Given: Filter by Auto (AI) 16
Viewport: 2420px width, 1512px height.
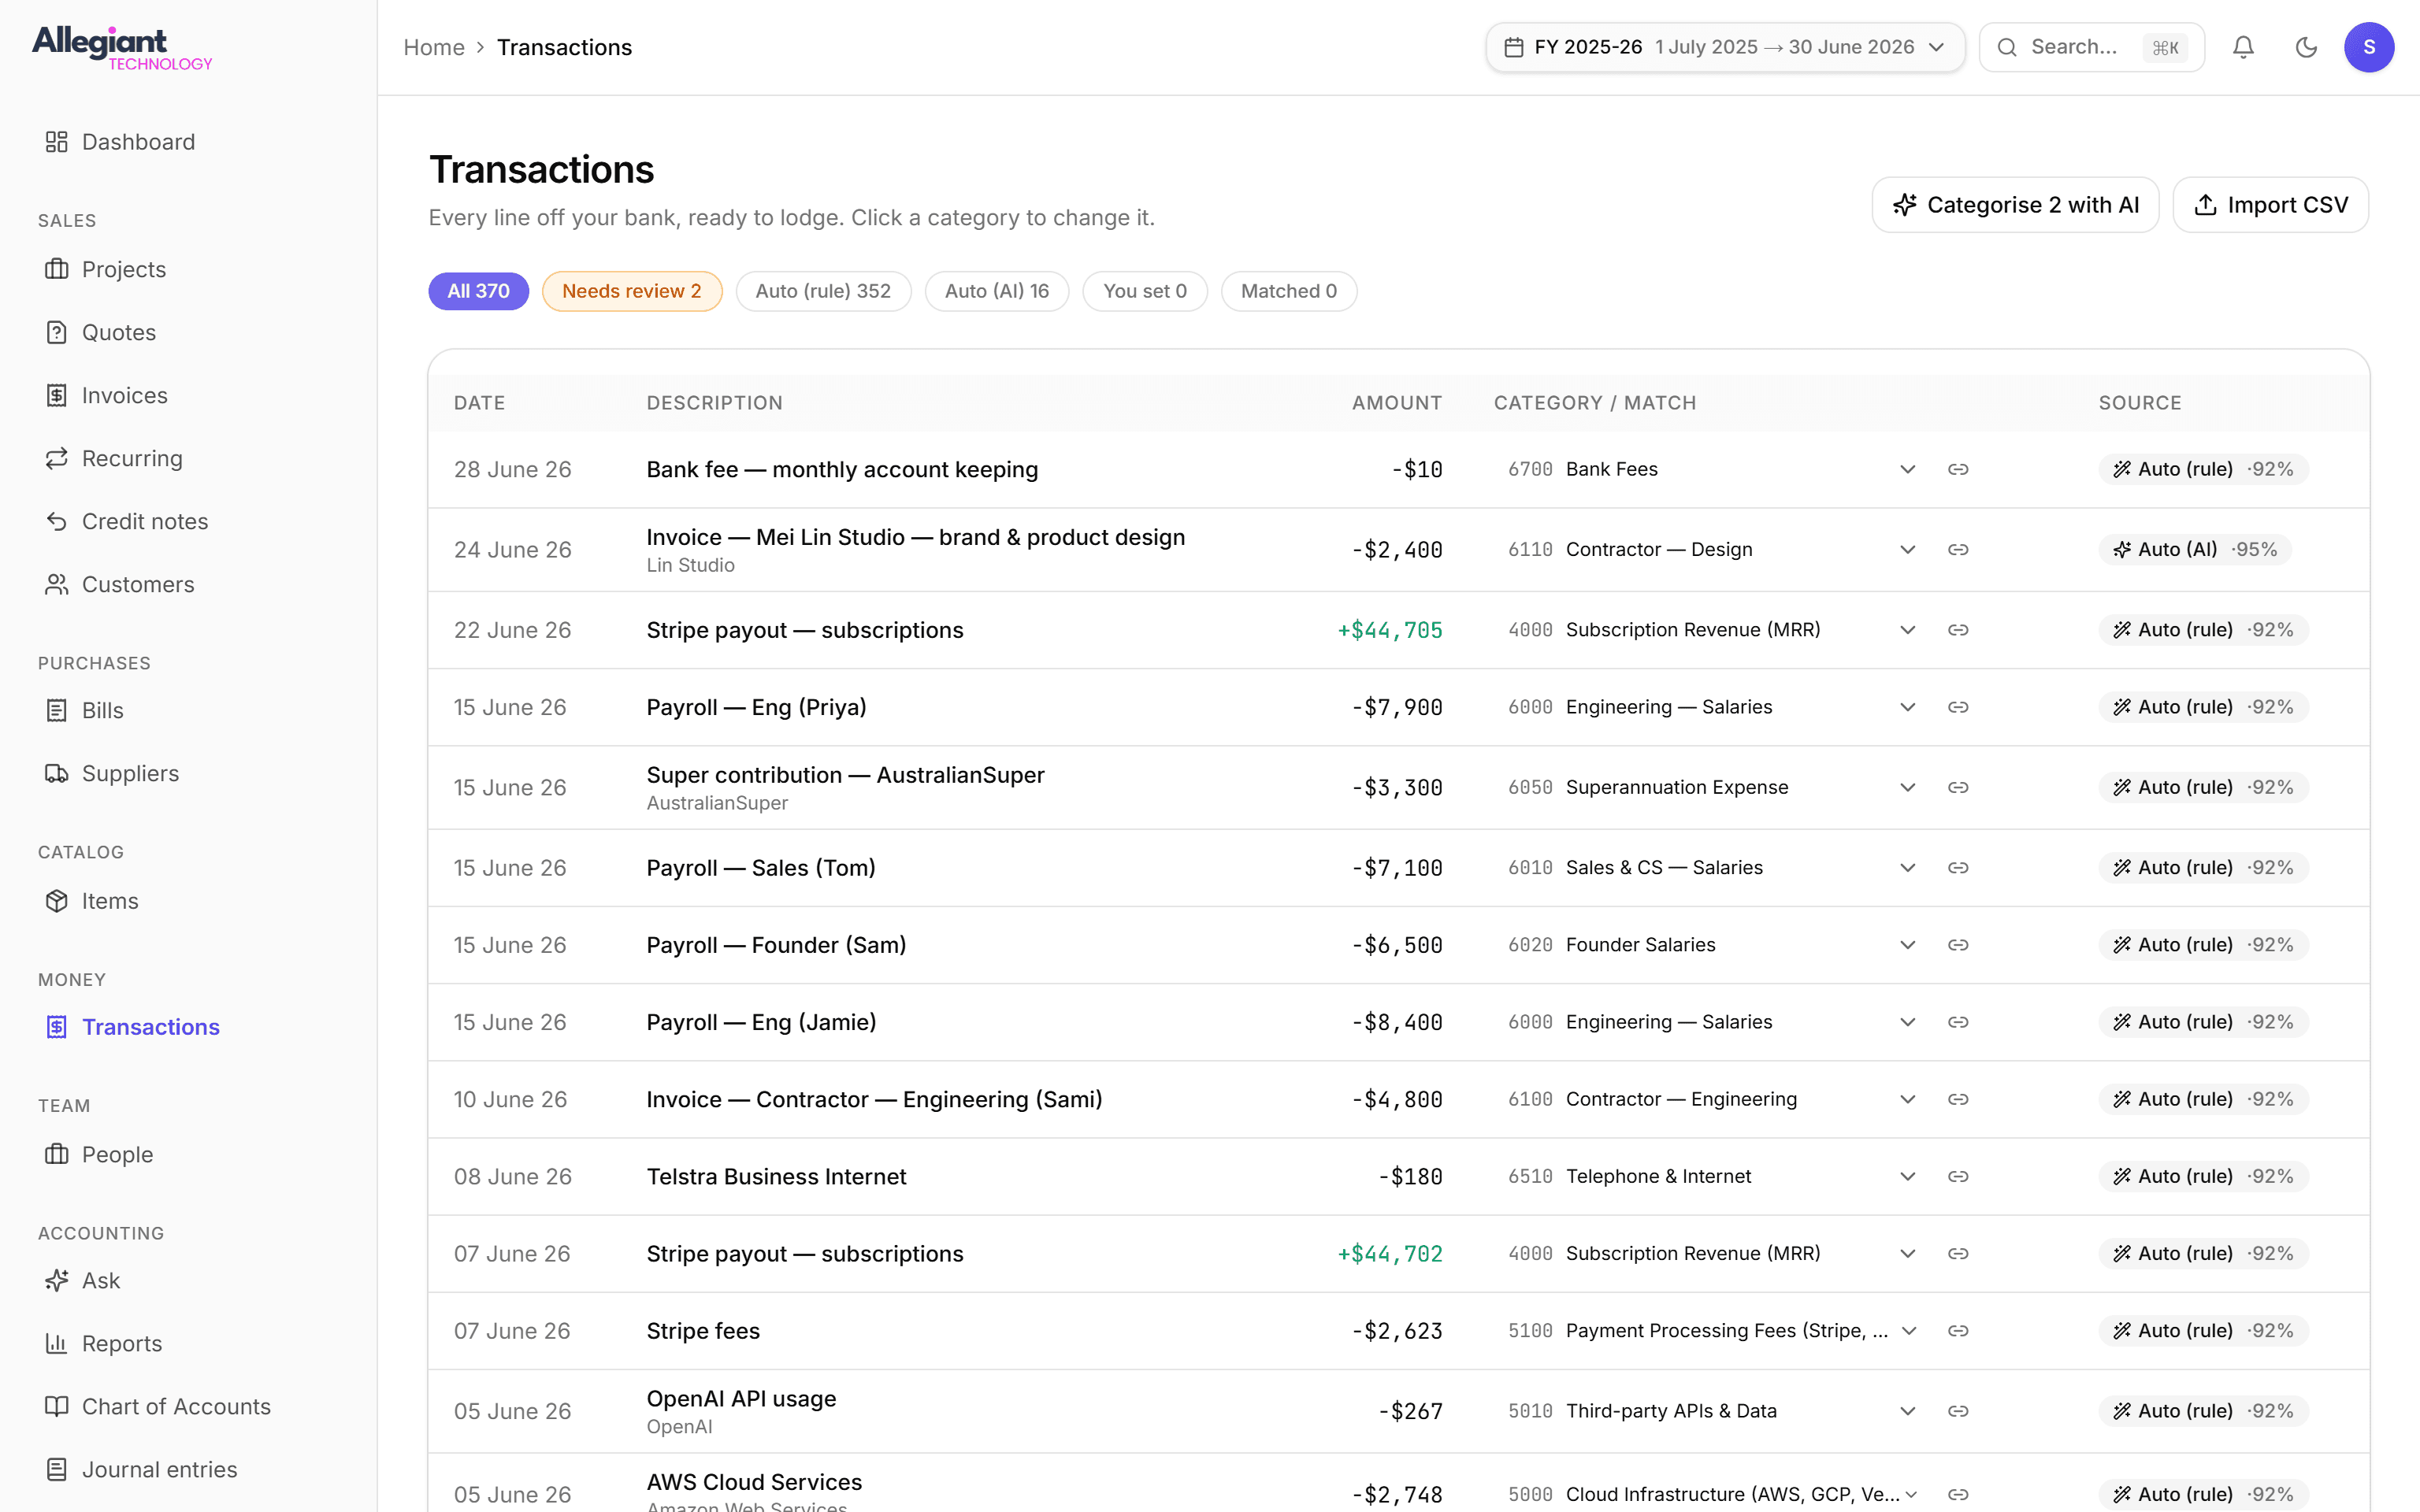Looking at the screenshot, I should pos(997,291).
